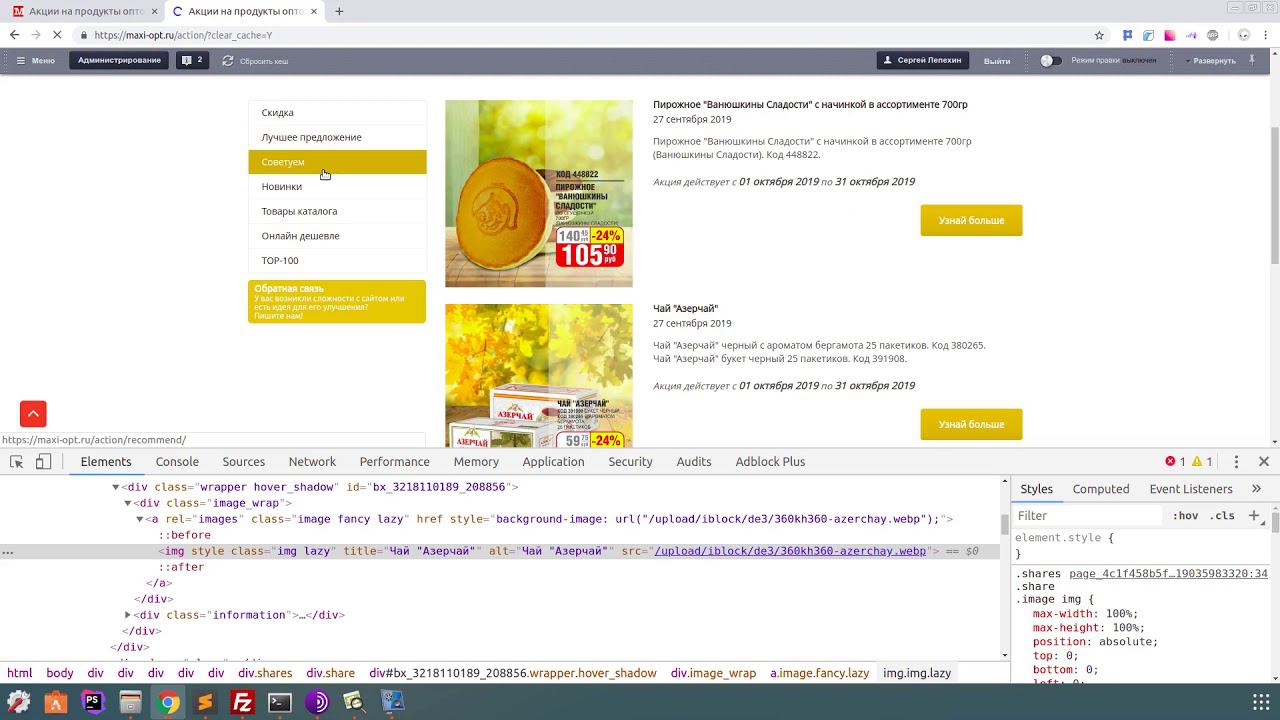1280x720 pixels.
Task: Close the first Акции на продукты tab
Action: click(153, 11)
